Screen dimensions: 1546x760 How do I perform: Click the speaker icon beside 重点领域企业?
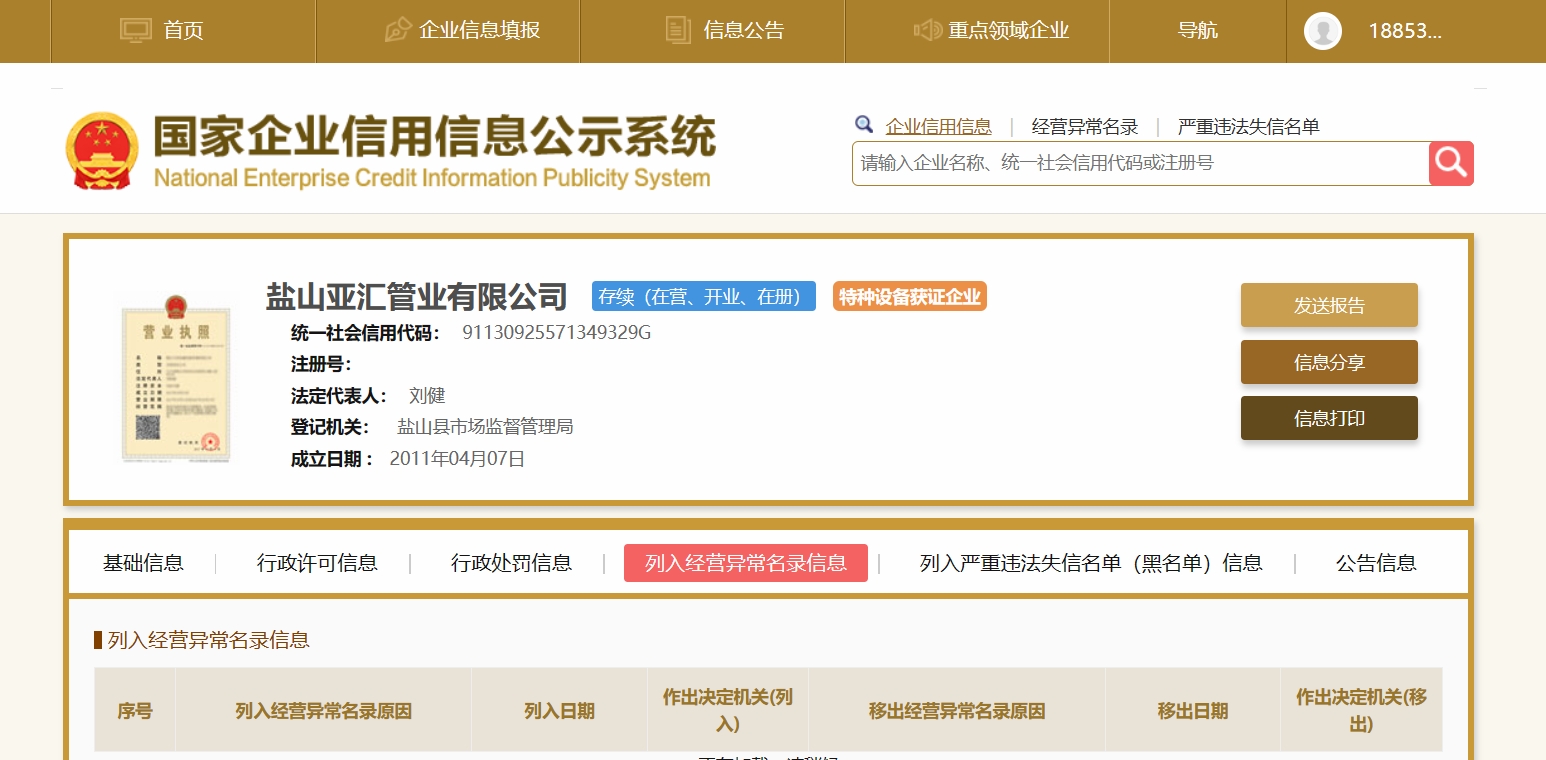tap(928, 30)
